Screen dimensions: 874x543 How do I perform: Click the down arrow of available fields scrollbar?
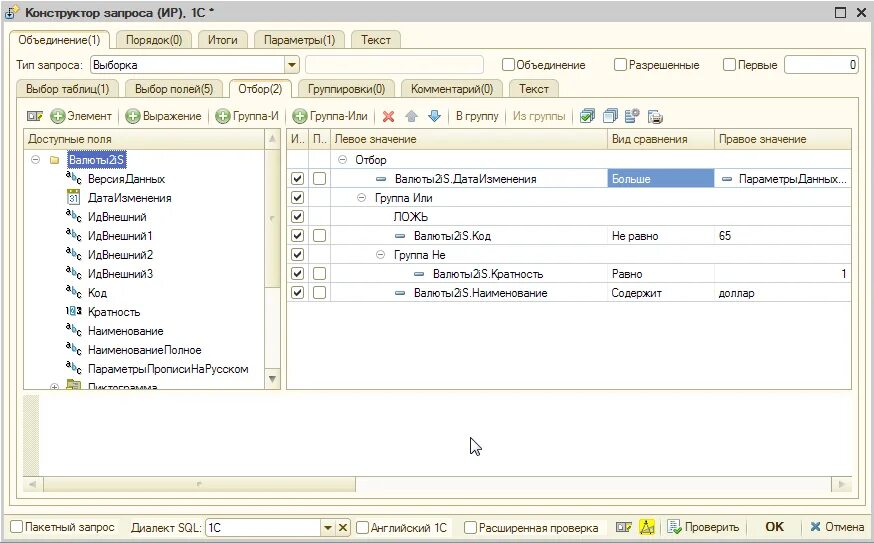click(x=273, y=379)
